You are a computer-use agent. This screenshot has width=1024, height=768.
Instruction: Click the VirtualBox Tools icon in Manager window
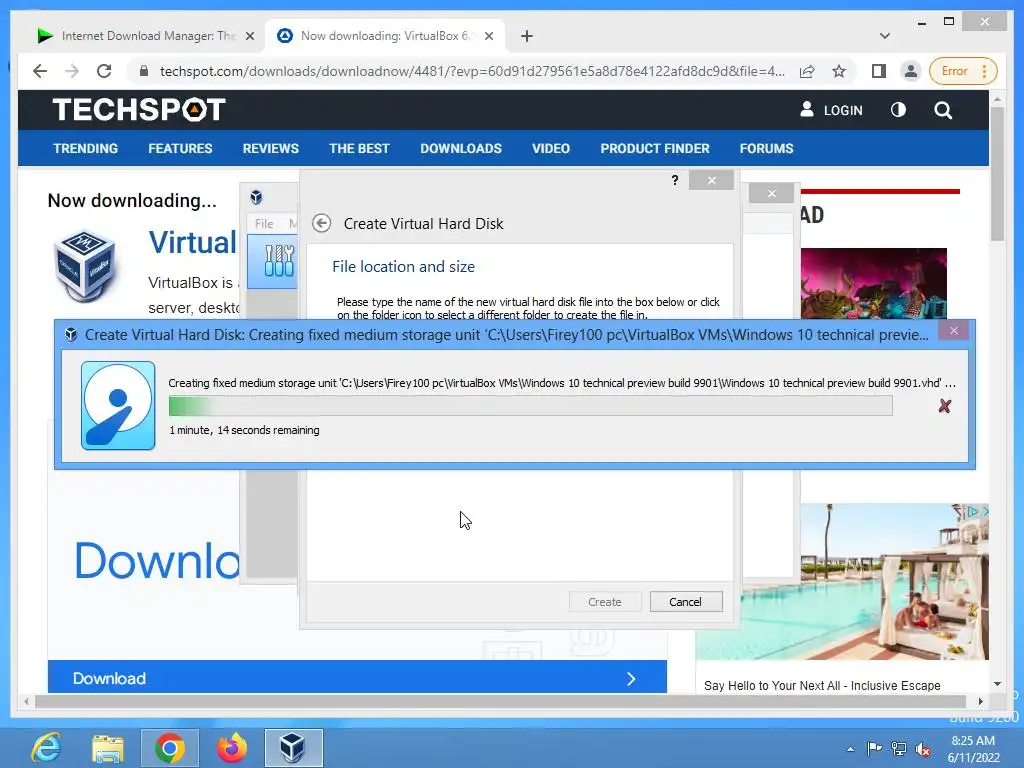279,261
